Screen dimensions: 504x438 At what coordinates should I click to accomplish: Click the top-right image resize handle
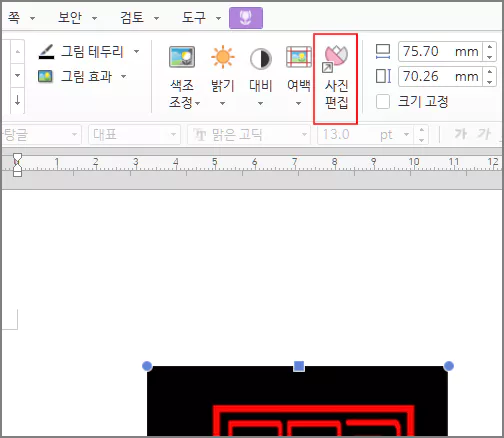tap(449, 366)
